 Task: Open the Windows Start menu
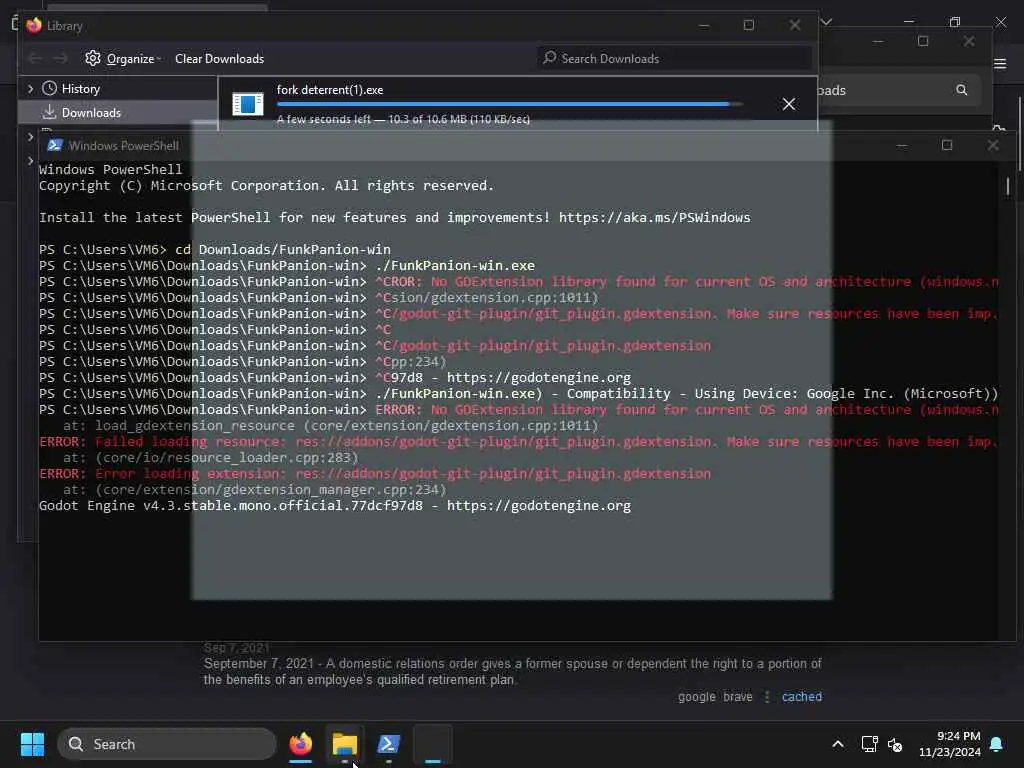(32, 744)
